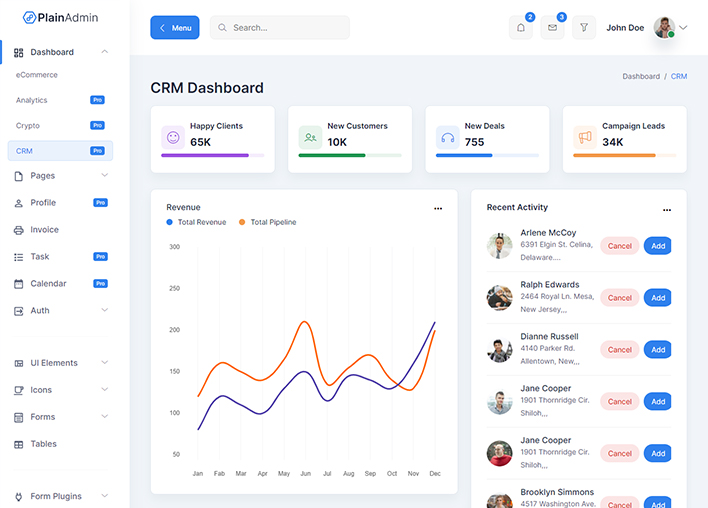Click the New Customers user icon
Screen dimensions: 708x508
tap(310, 138)
